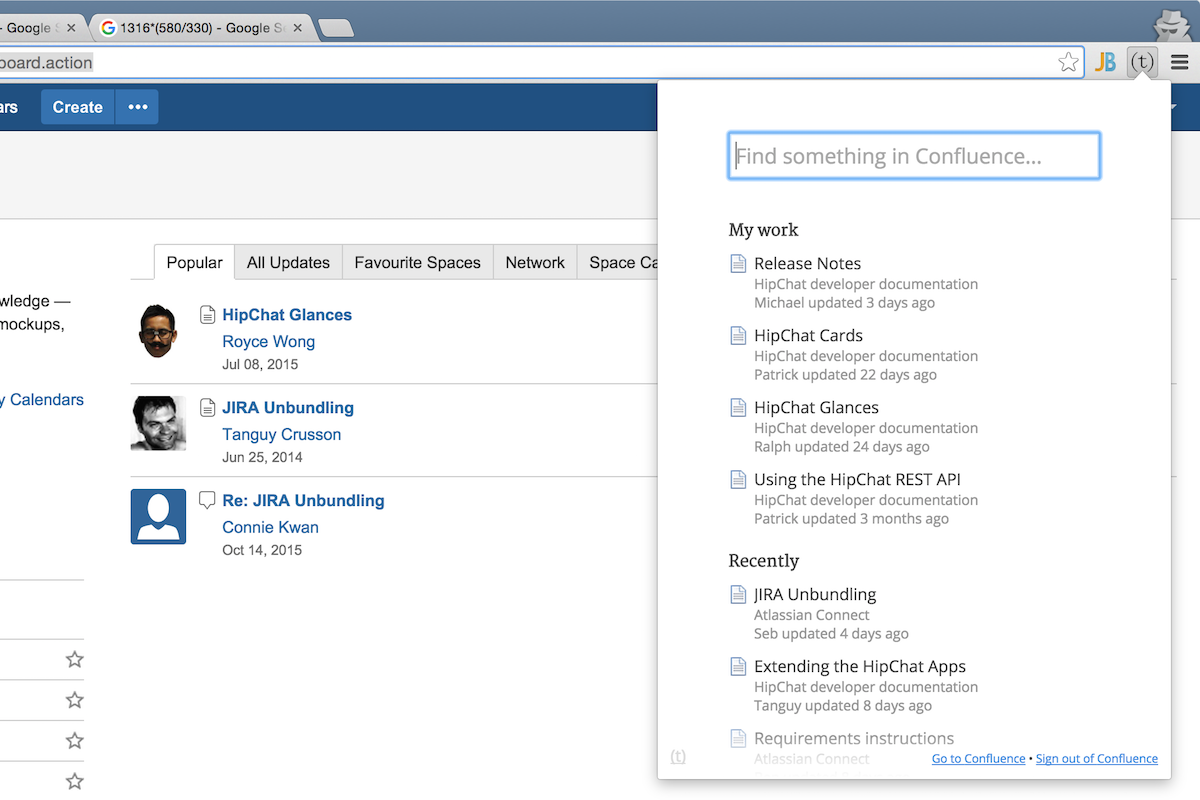The height and width of the screenshot is (800, 1200).
Task: Toggle second favourite star in left list
Action: [x=74, y=700]
